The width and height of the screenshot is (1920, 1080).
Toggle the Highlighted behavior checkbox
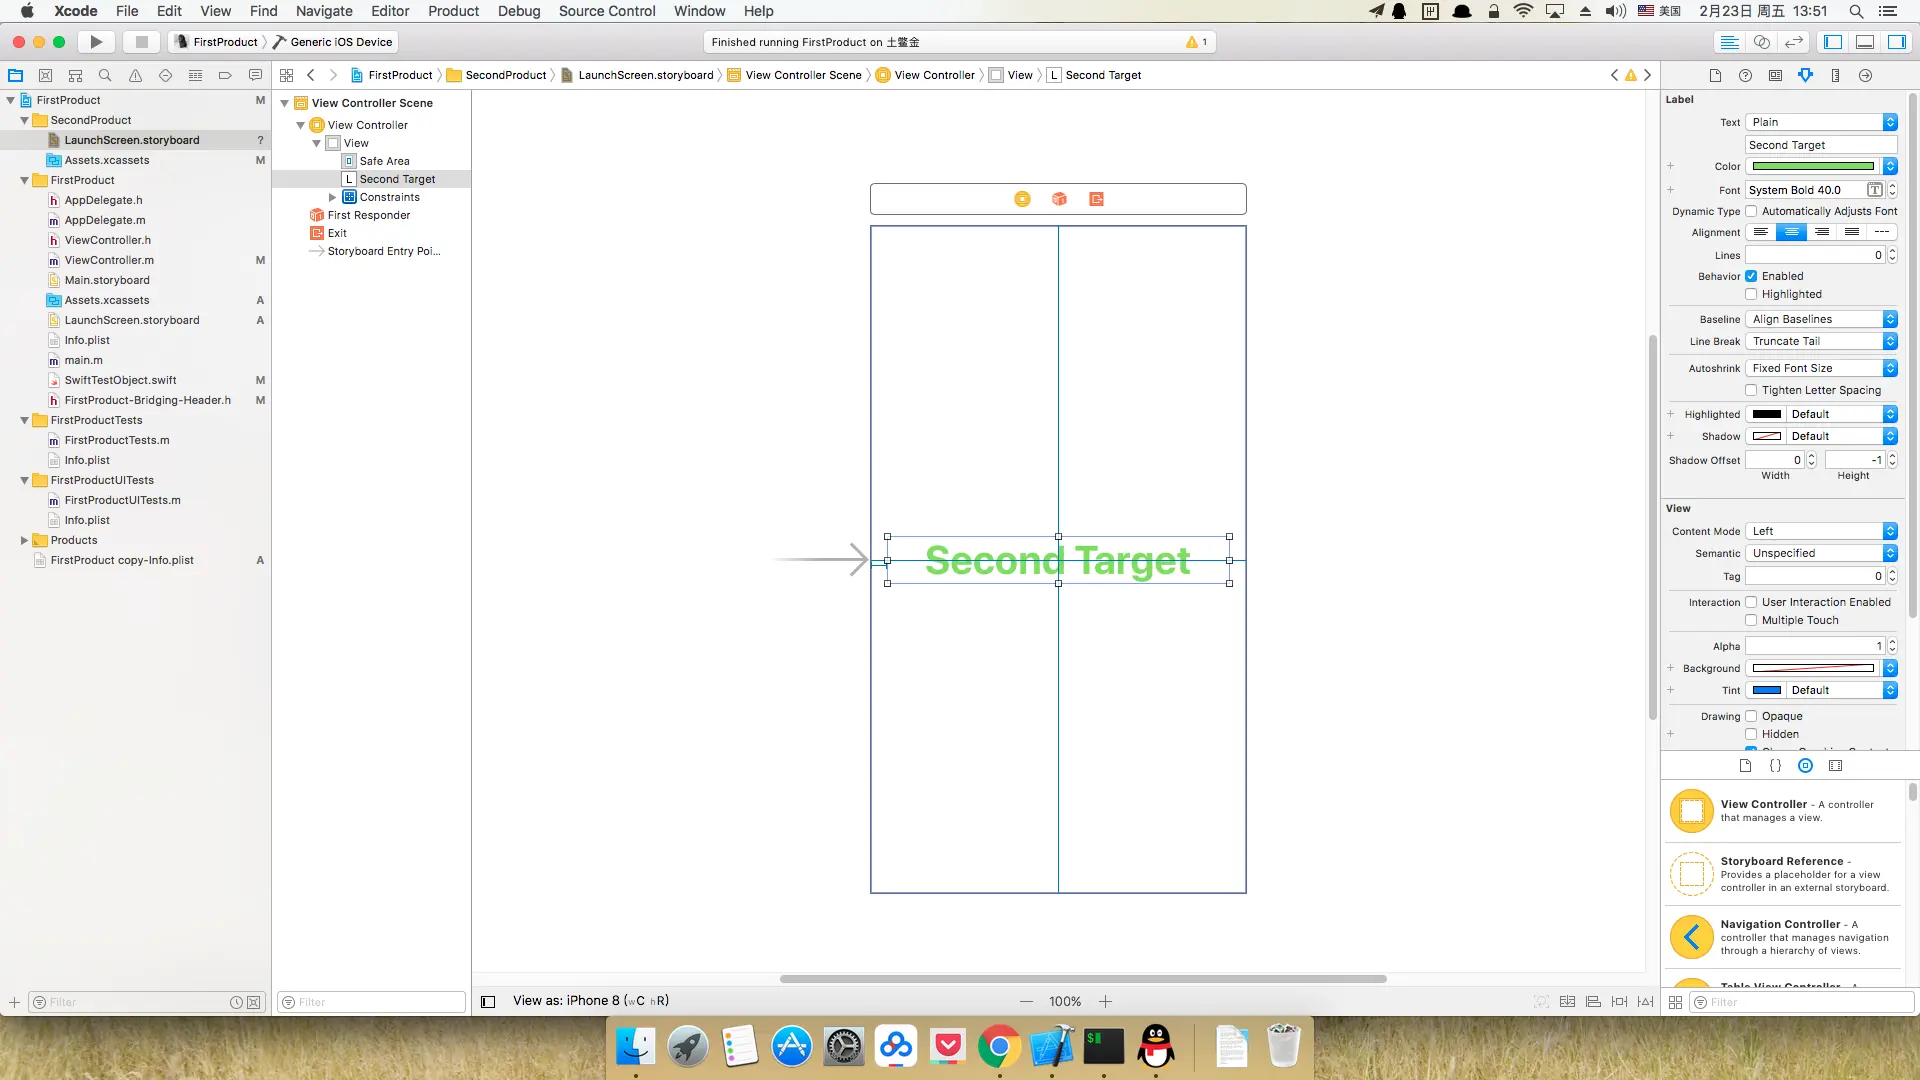[x=1751, y=294]
